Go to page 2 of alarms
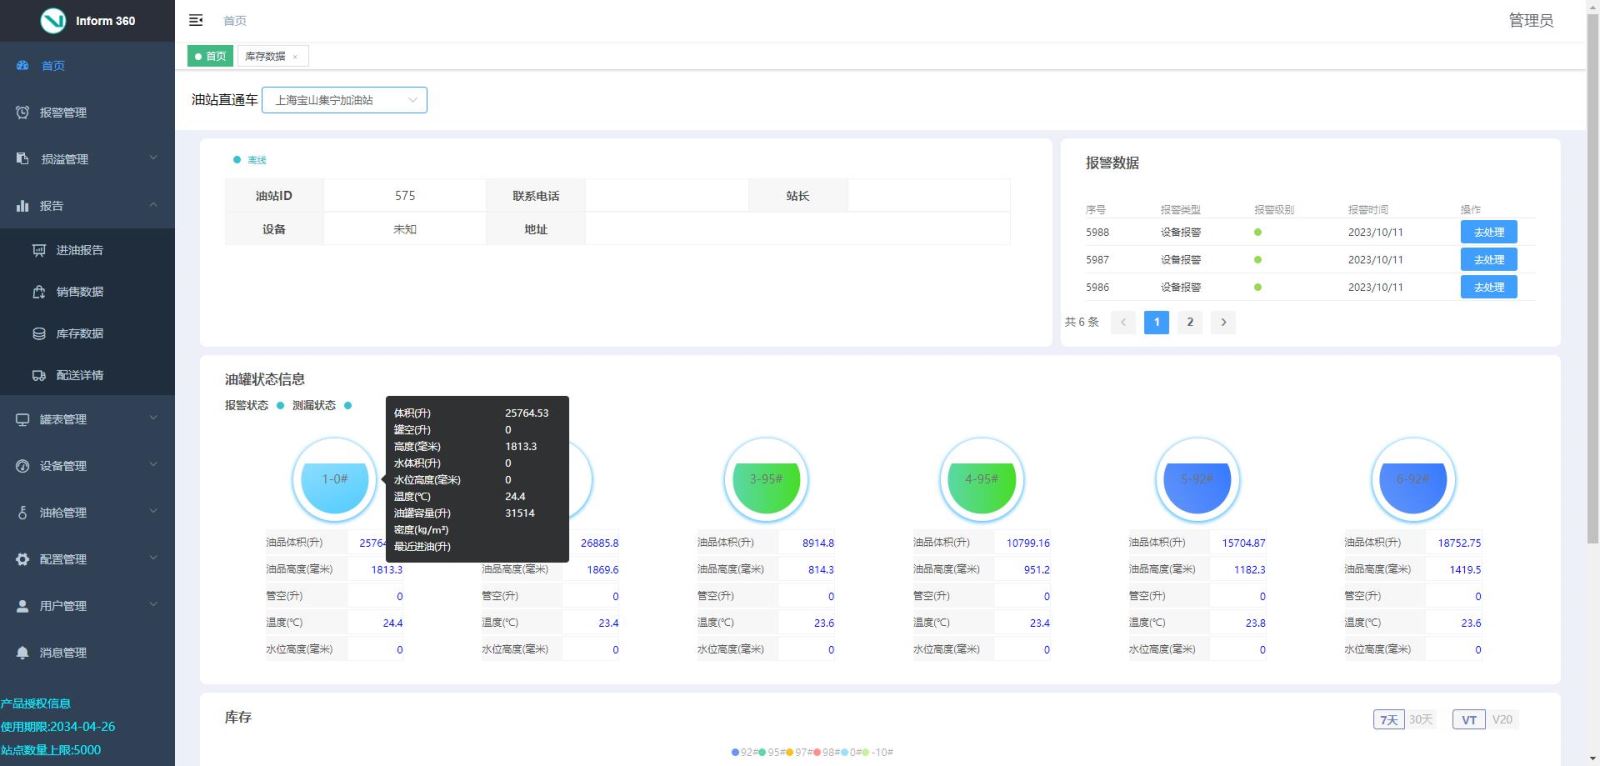Image resolution: width=1600 pixels, height=766 pixels. pos(1190,322)
